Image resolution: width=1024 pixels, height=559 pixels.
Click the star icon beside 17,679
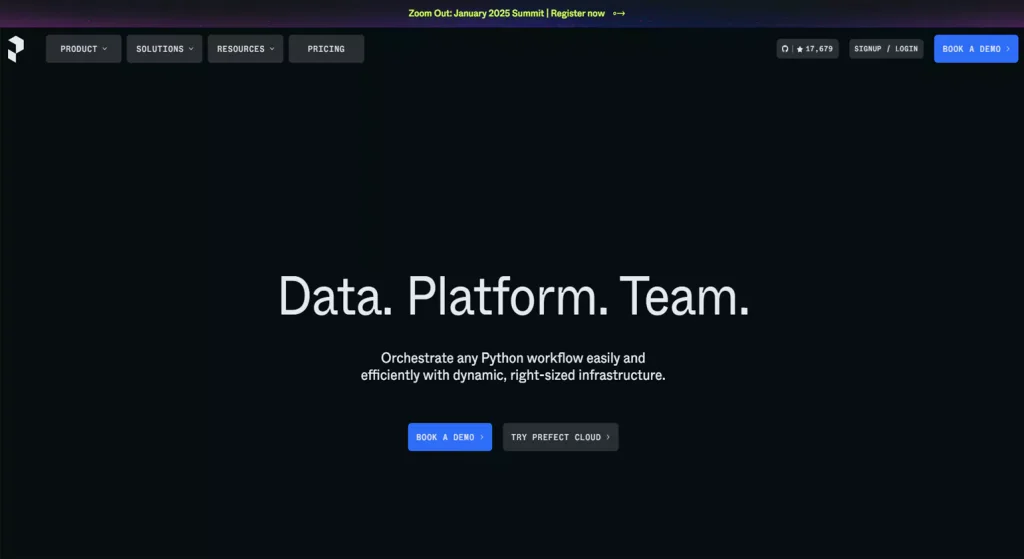[800, 49]
